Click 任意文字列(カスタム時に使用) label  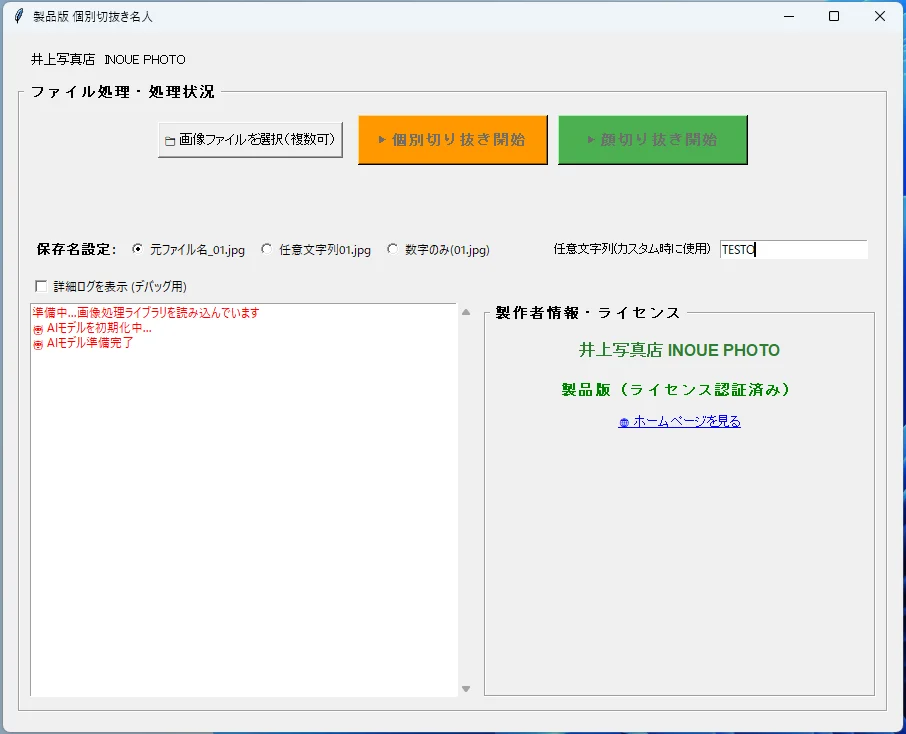coord(632,249)
